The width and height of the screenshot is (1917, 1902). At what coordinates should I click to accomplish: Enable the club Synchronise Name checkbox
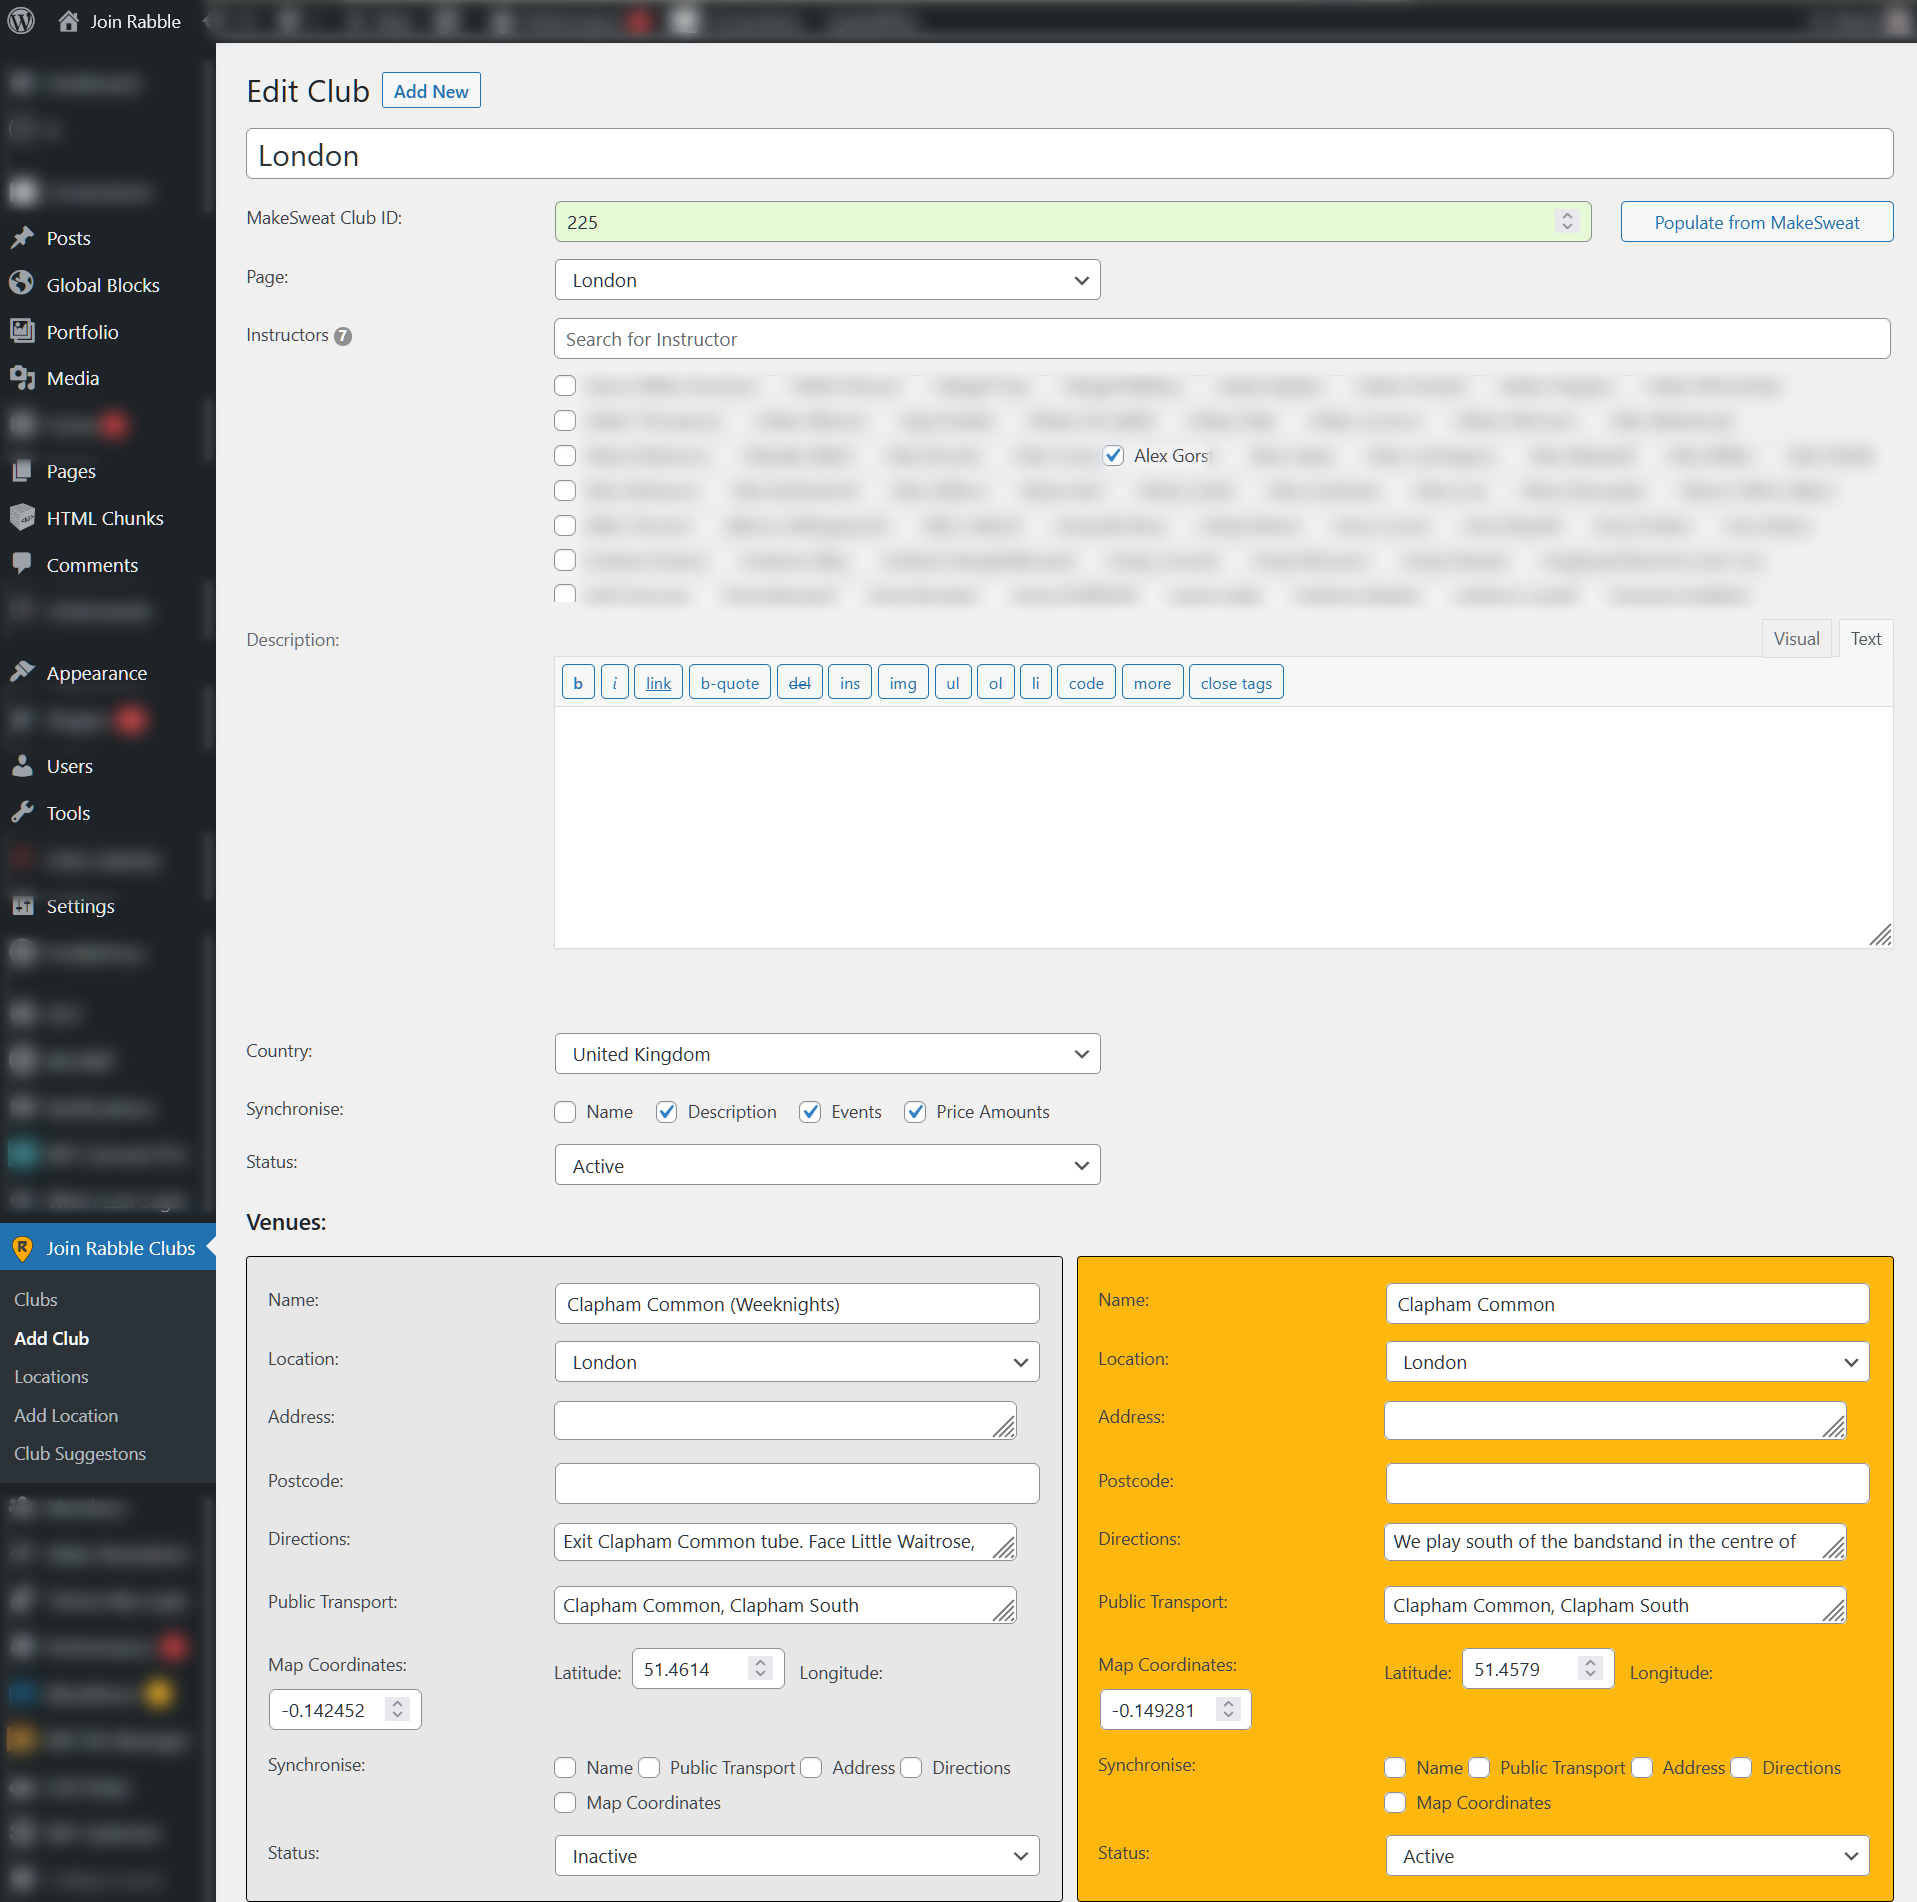click(x=565, y=1112)
